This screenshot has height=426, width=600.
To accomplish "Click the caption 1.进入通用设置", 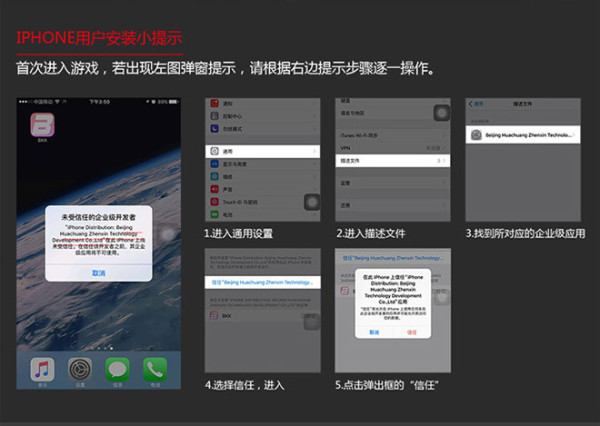I will 238,233.
